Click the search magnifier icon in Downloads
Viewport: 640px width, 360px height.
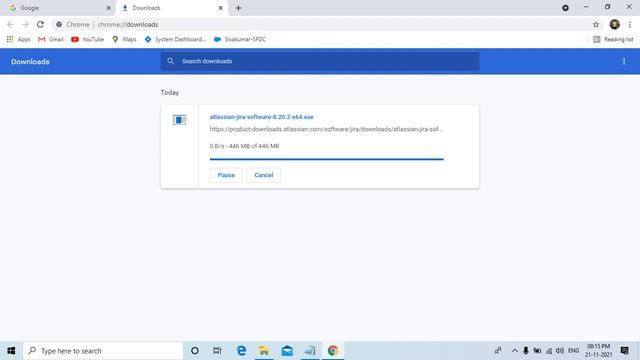click(x=171, y=61)
